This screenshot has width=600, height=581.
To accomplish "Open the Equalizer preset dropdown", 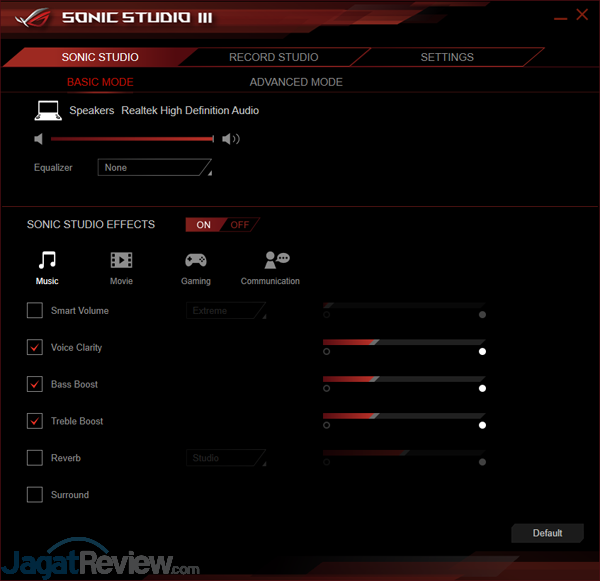I will 155,167.
